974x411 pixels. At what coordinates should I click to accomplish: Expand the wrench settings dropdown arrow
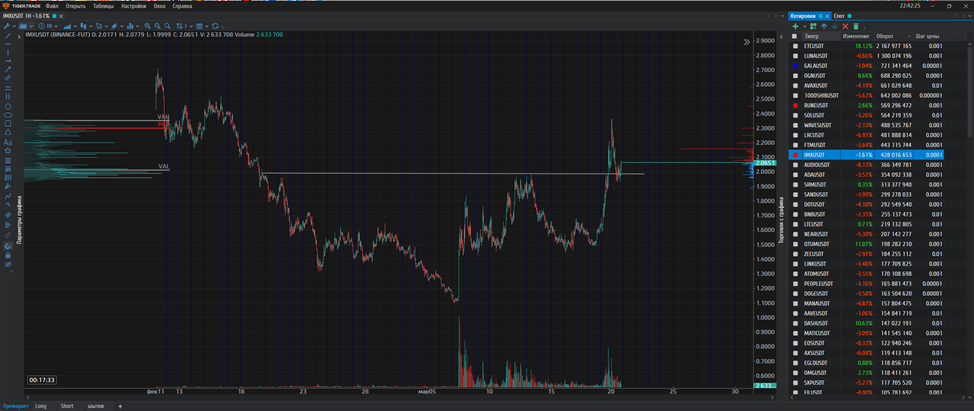point(14,27)
